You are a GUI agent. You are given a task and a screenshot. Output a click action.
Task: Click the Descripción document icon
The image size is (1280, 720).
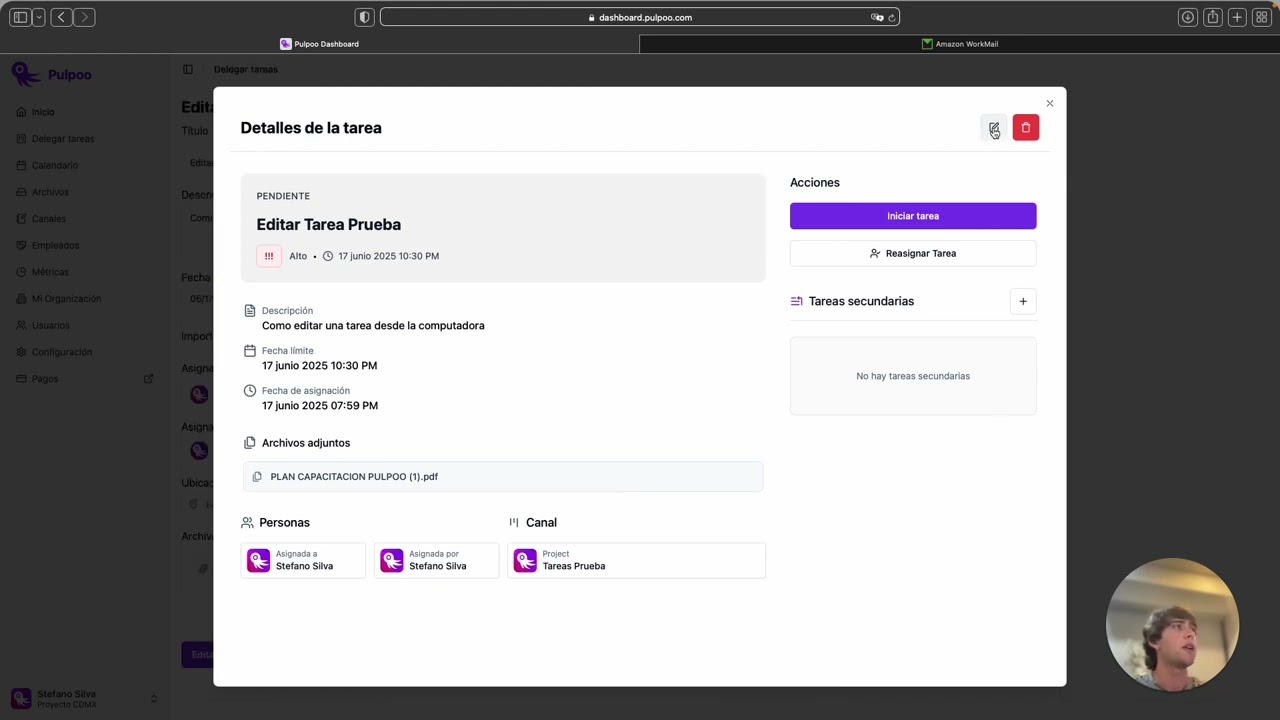pos(250,311)
